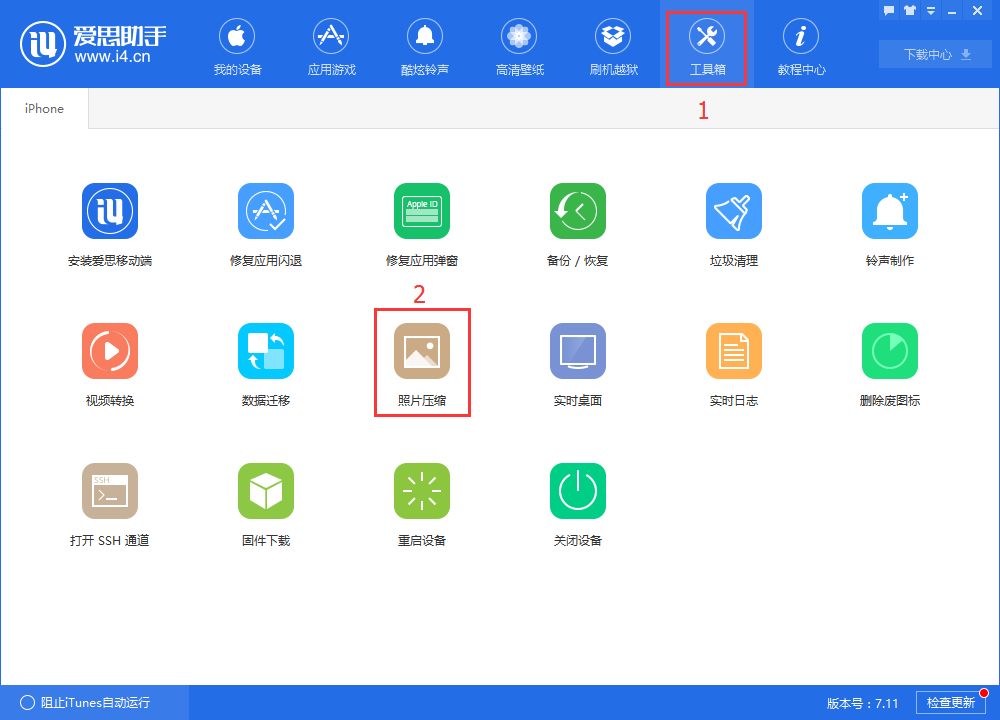This screenshot has width=1000, height=720.
Task: Switch to the iPhone tab
Action: click(43, 108)
